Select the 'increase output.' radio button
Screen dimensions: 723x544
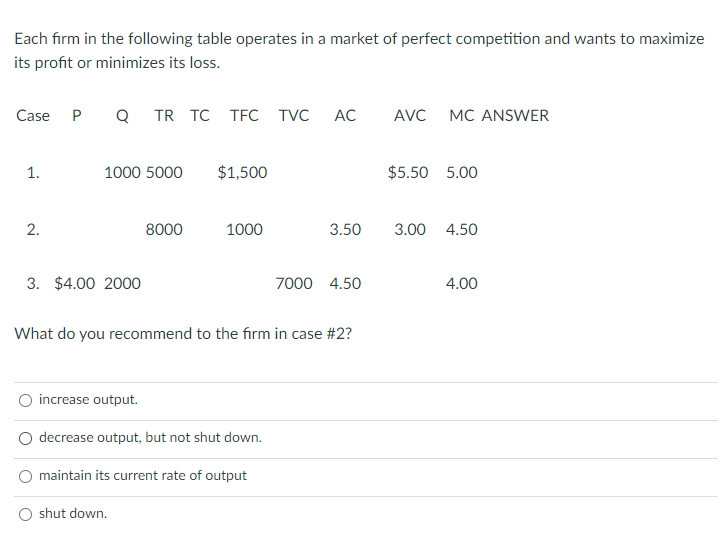(x=25, y=400)
